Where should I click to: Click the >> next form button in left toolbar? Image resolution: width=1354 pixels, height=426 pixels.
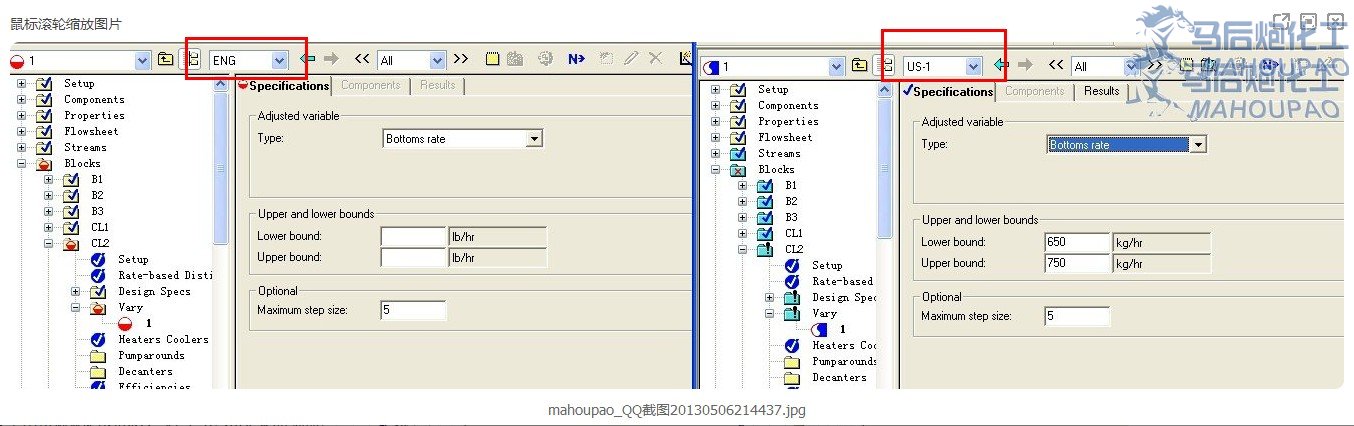(x=461, y=60)
